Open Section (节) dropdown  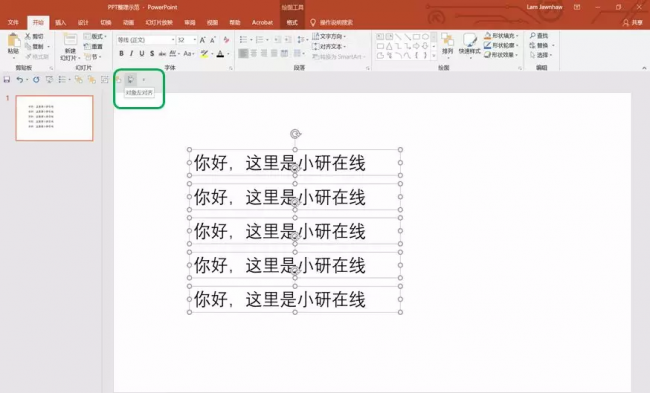pyautogui.click(x=92, y=56)
